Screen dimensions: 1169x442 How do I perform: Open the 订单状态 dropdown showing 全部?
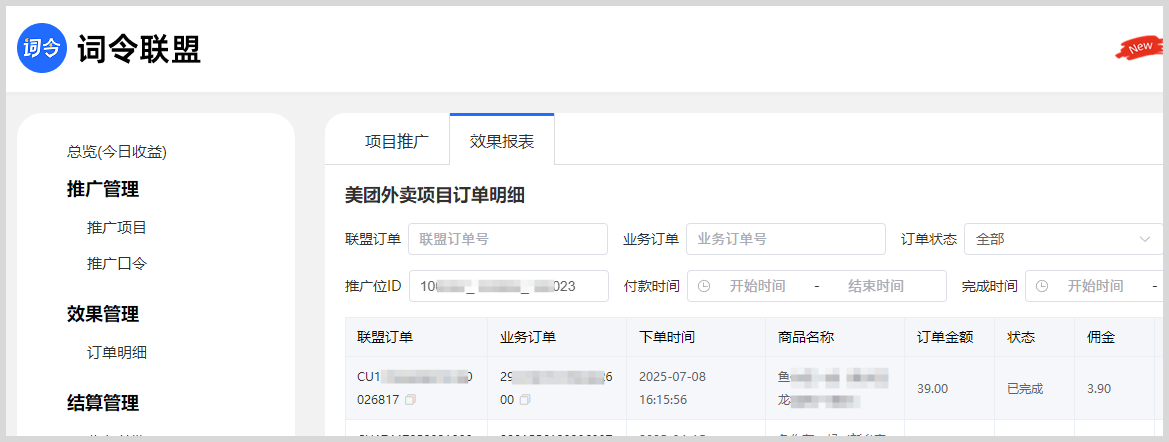(x=1063, y=239)
